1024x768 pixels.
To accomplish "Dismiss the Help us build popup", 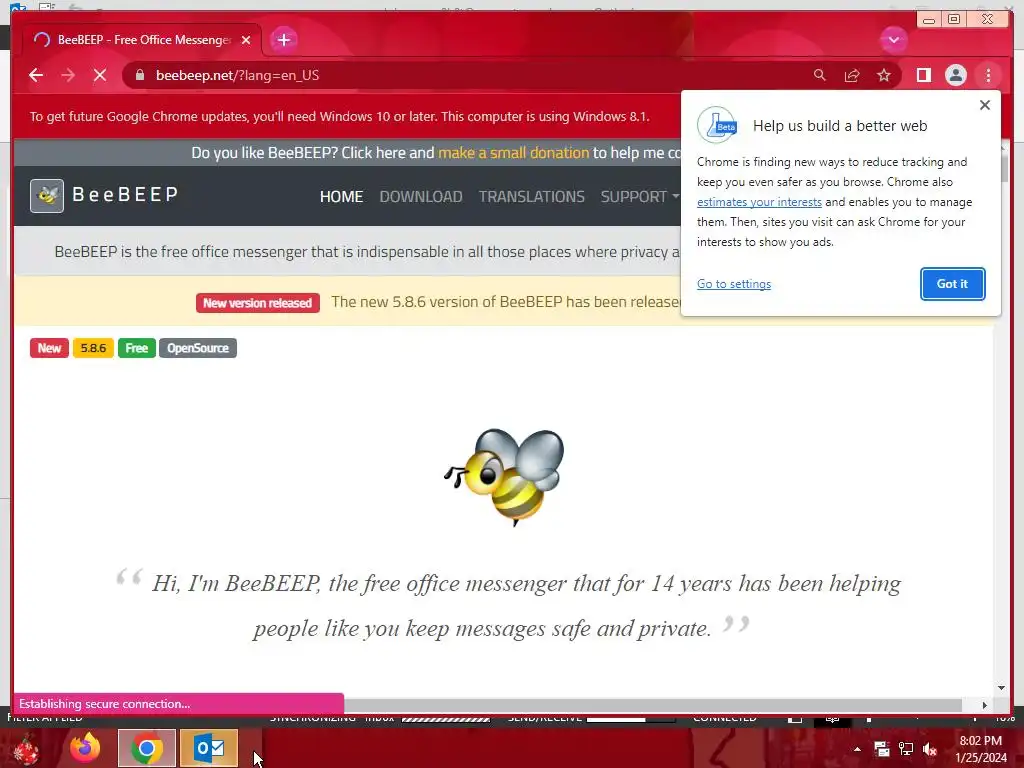I will (985, 105).
